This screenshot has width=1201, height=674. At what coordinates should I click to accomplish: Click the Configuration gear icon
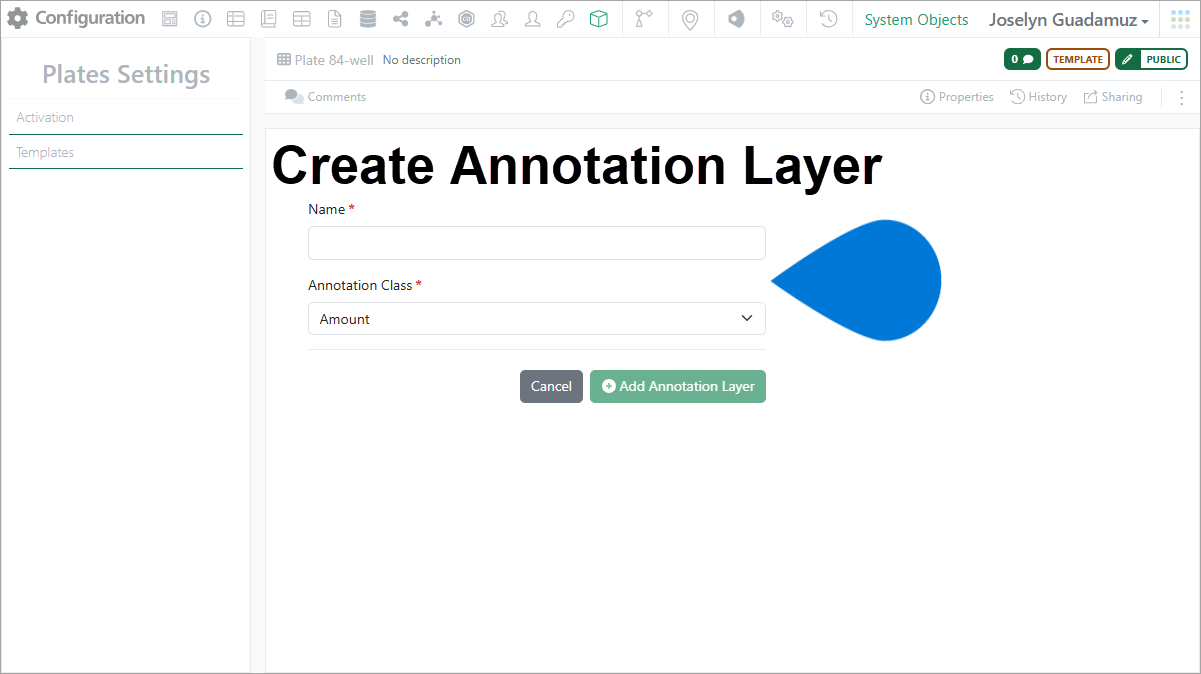point(18,19)
